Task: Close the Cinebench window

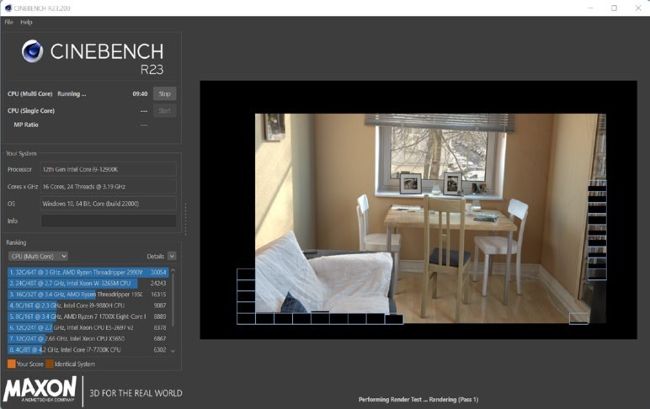Action: [639, 7]
